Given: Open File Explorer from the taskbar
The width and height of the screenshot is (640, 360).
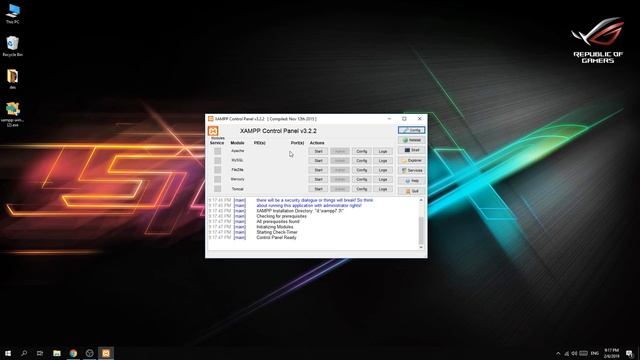Looking at the screenshot, I should point(57,353).
